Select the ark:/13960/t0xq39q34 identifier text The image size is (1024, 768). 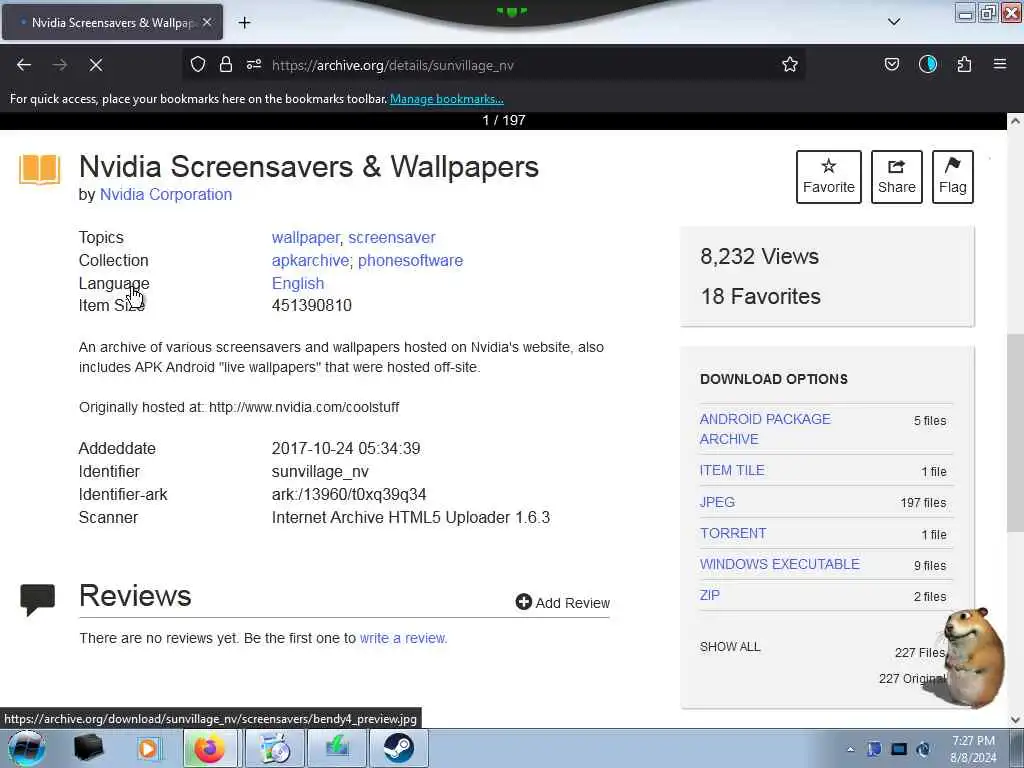coord(349,494)
